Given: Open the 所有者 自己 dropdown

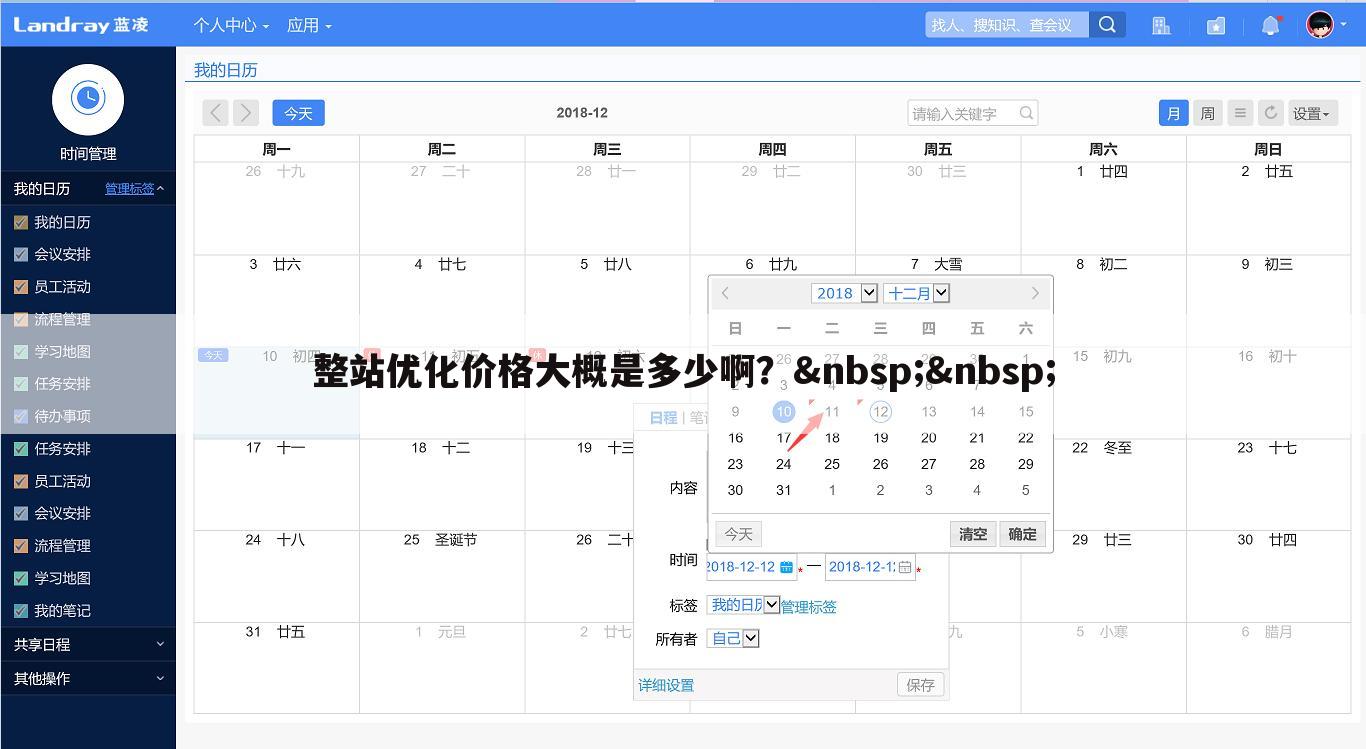Looking at the screenshot, I should pyautogui.click(x=733, y=638).
